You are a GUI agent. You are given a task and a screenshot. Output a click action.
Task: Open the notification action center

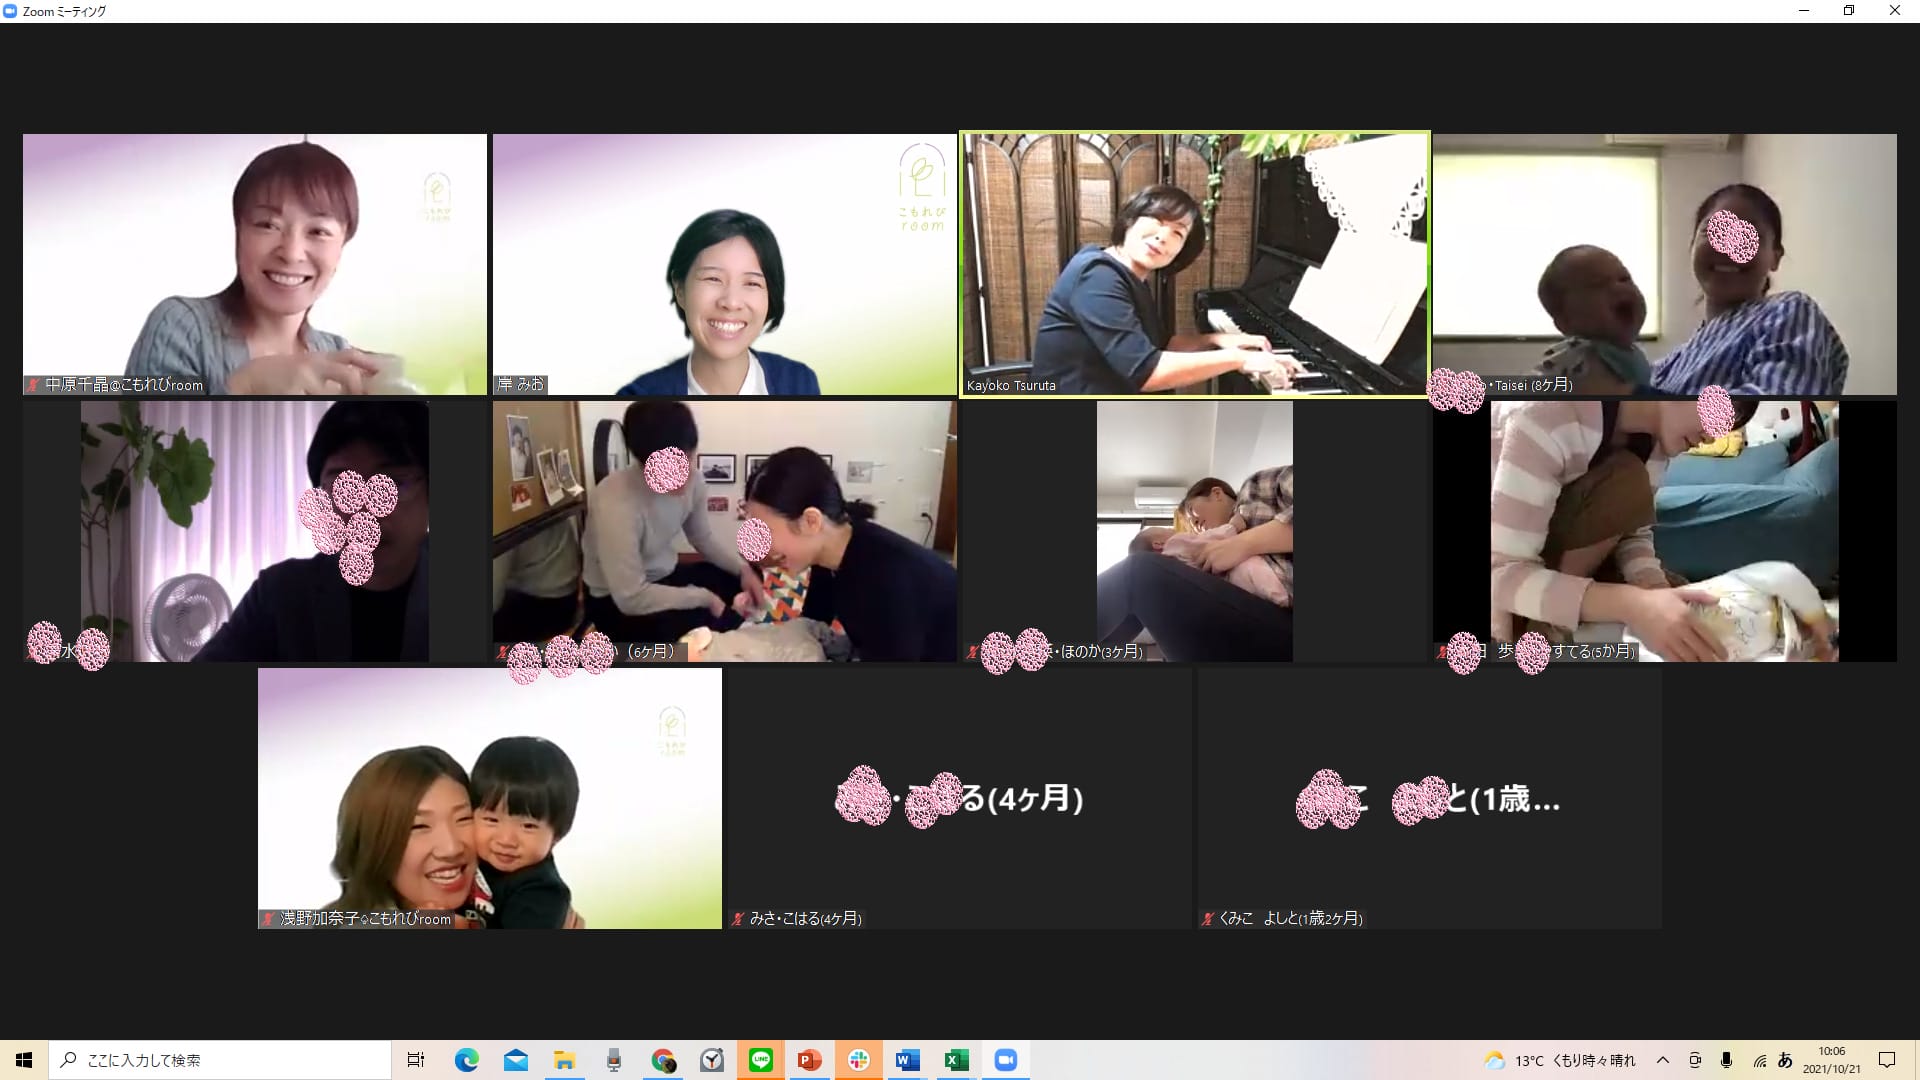pos(1887,1060)
